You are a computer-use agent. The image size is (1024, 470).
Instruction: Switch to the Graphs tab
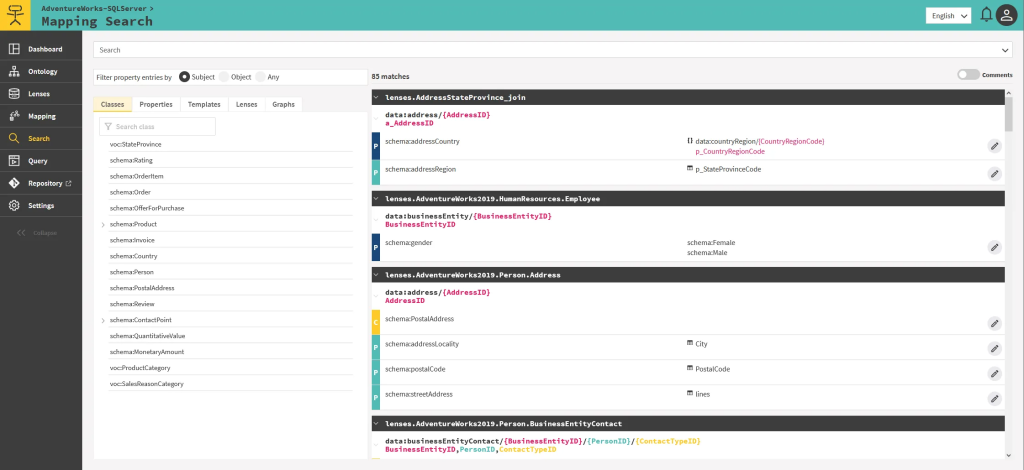[283, 104]
